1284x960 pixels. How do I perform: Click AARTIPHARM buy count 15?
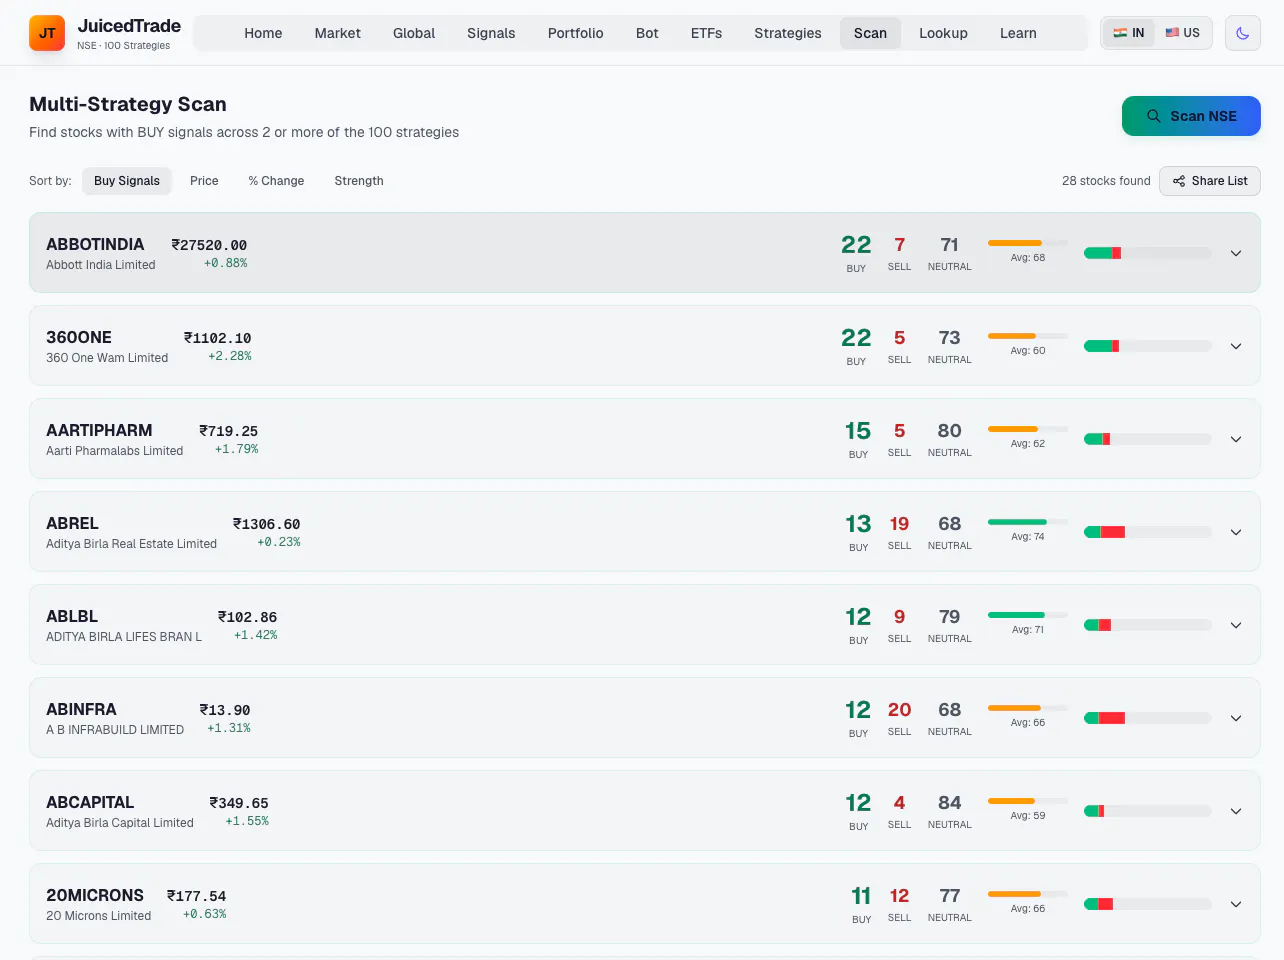click(858, 431)
